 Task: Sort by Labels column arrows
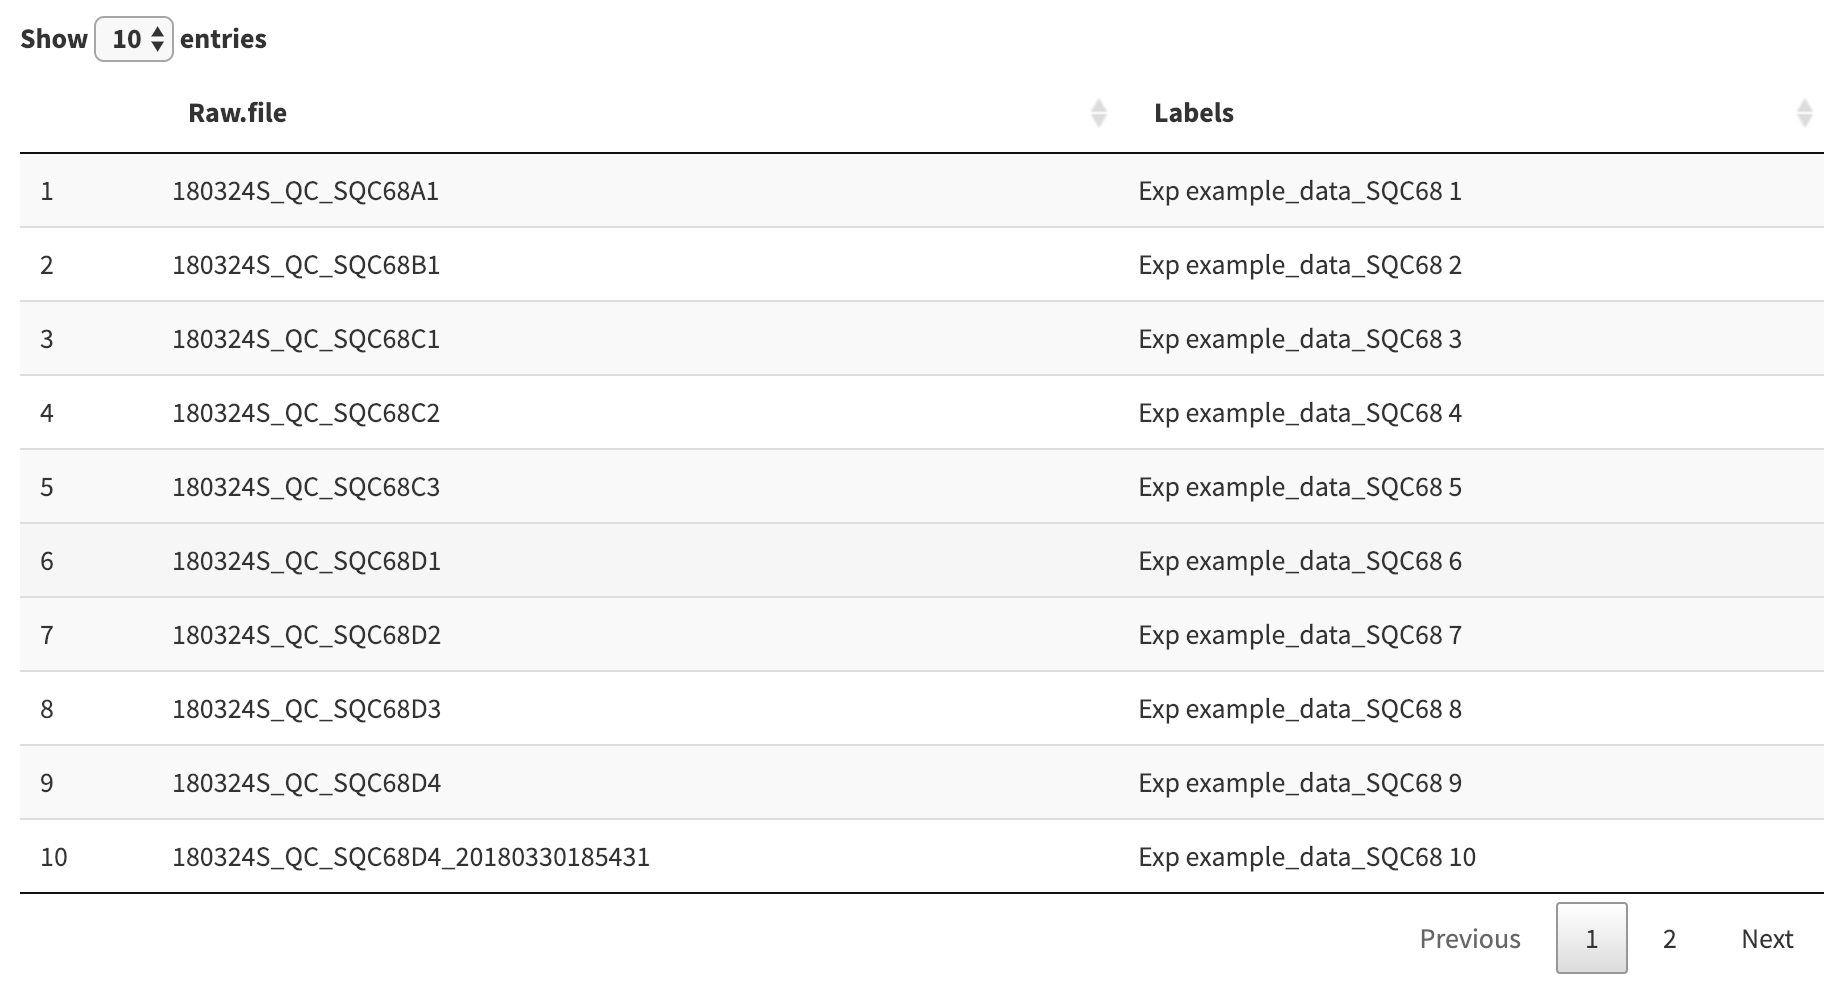tap(1804, 113)
